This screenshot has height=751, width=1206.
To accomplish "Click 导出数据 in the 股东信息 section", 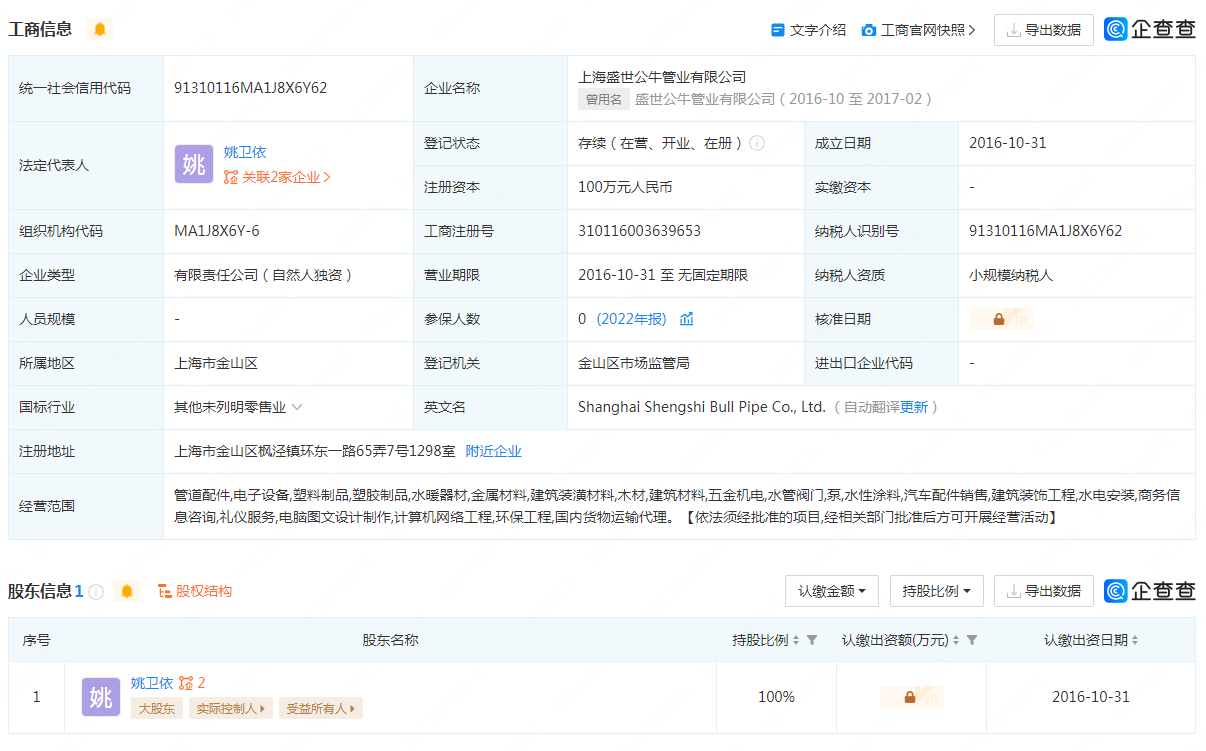I will (1044, 591).
